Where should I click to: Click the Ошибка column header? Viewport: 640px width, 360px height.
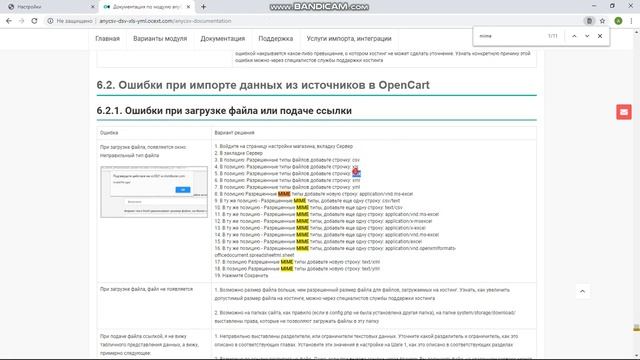109,133
